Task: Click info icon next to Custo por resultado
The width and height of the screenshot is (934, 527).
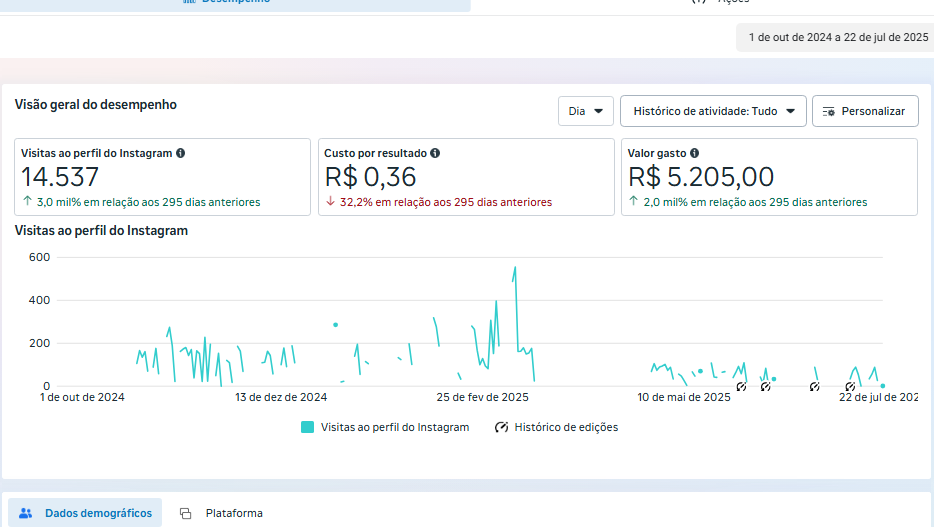Action: coord(435,153)
